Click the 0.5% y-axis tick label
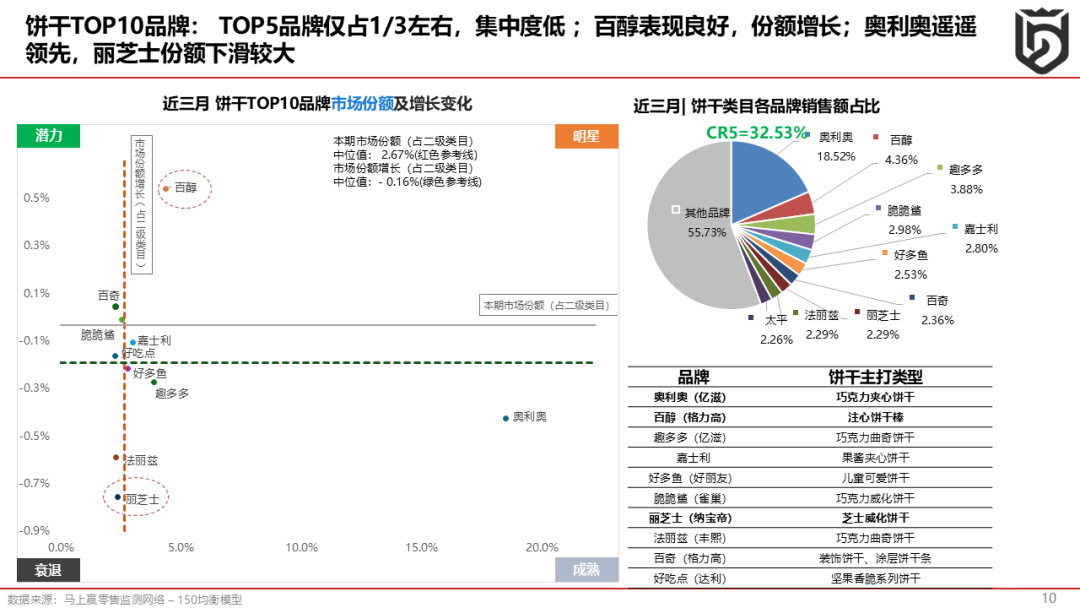This screenshot has height=608, width=1080. (x=37, y=198)
